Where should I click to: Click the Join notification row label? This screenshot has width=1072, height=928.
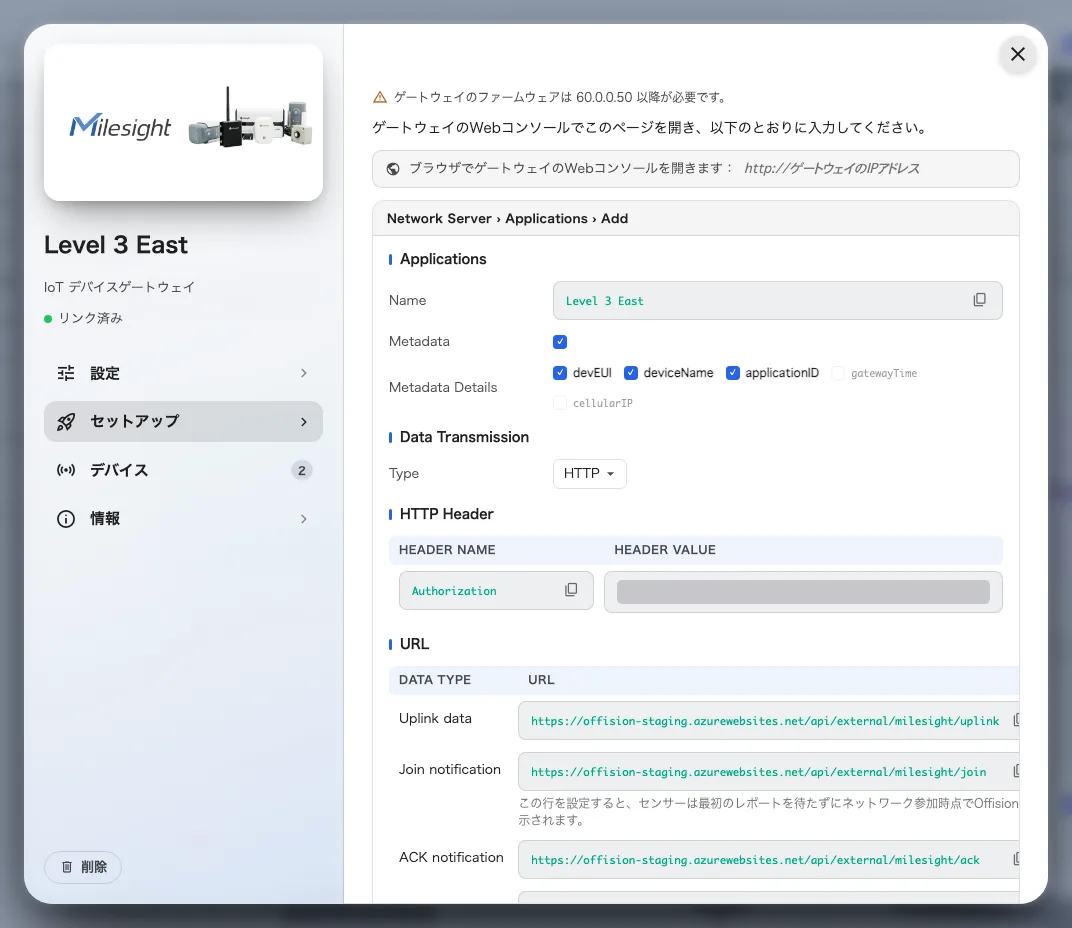(450, 769)
